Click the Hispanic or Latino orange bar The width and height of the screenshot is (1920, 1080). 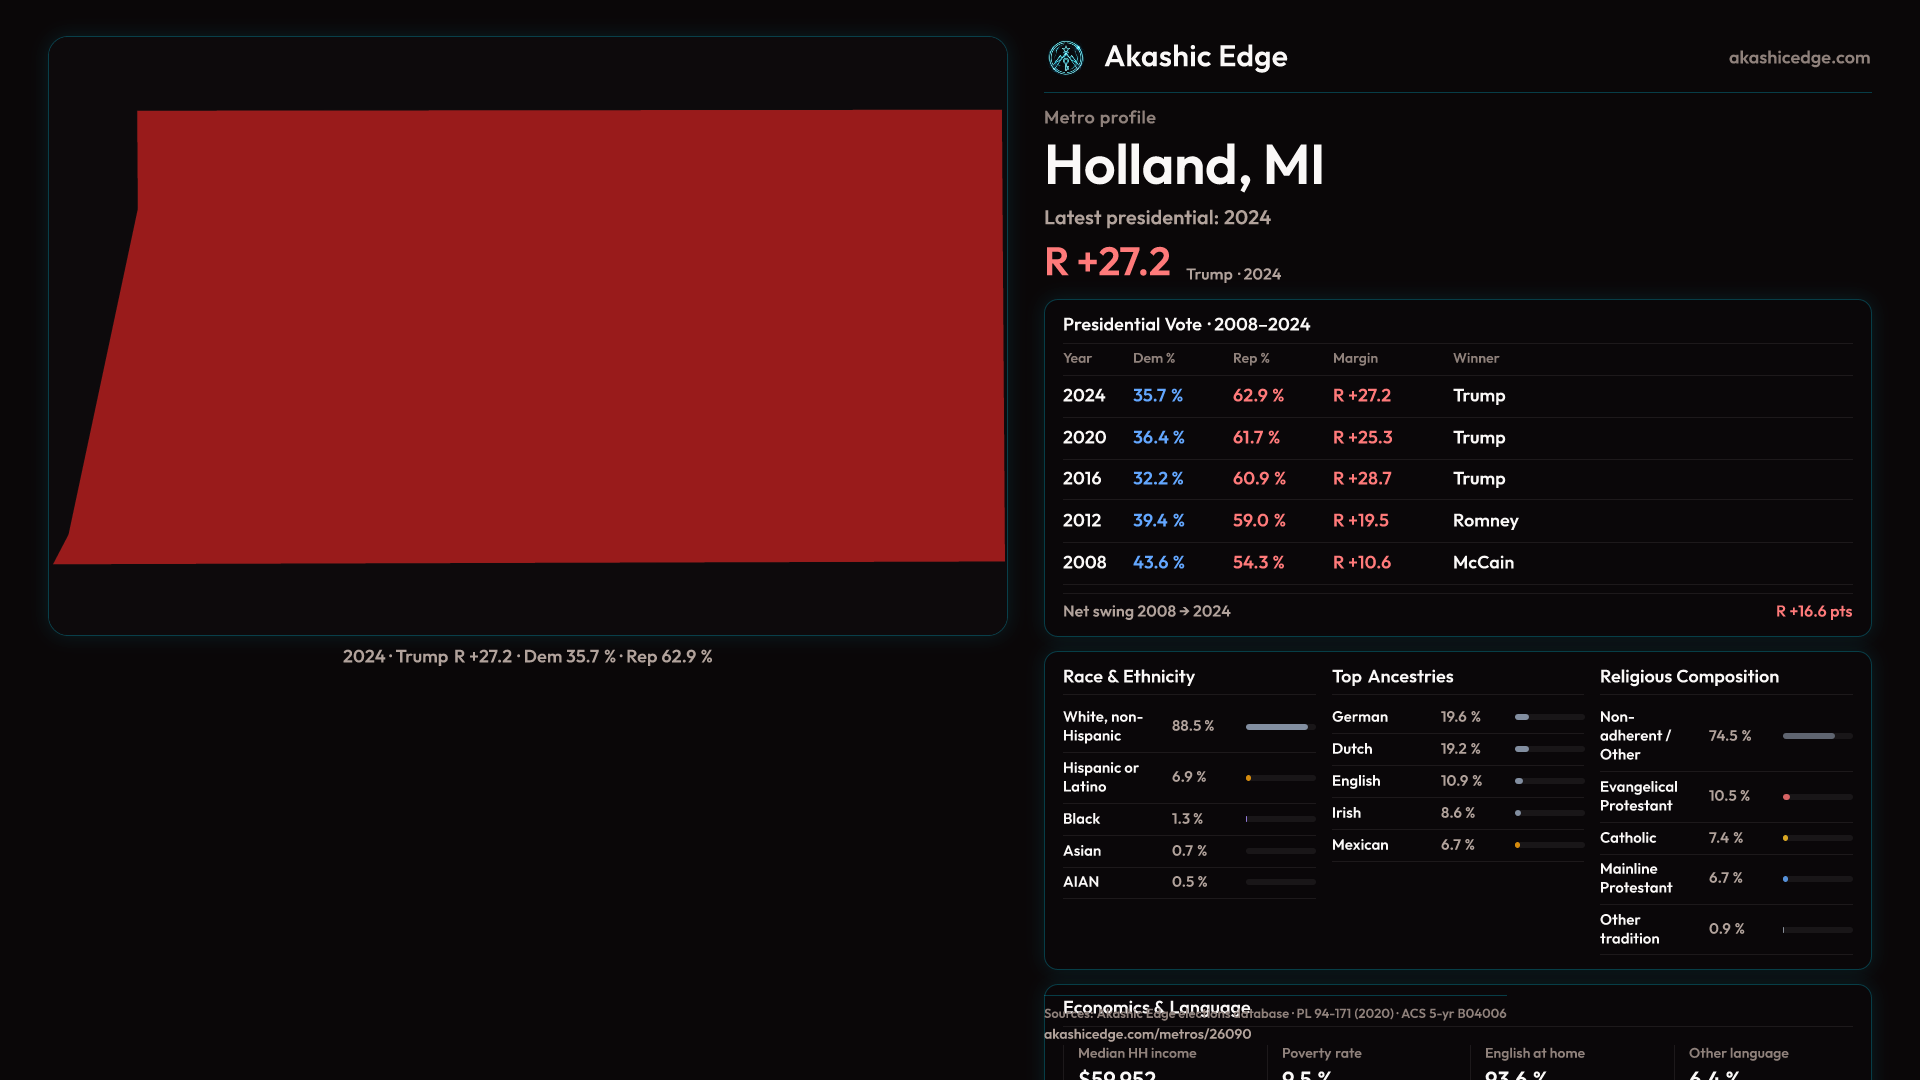click(1249, 778)
